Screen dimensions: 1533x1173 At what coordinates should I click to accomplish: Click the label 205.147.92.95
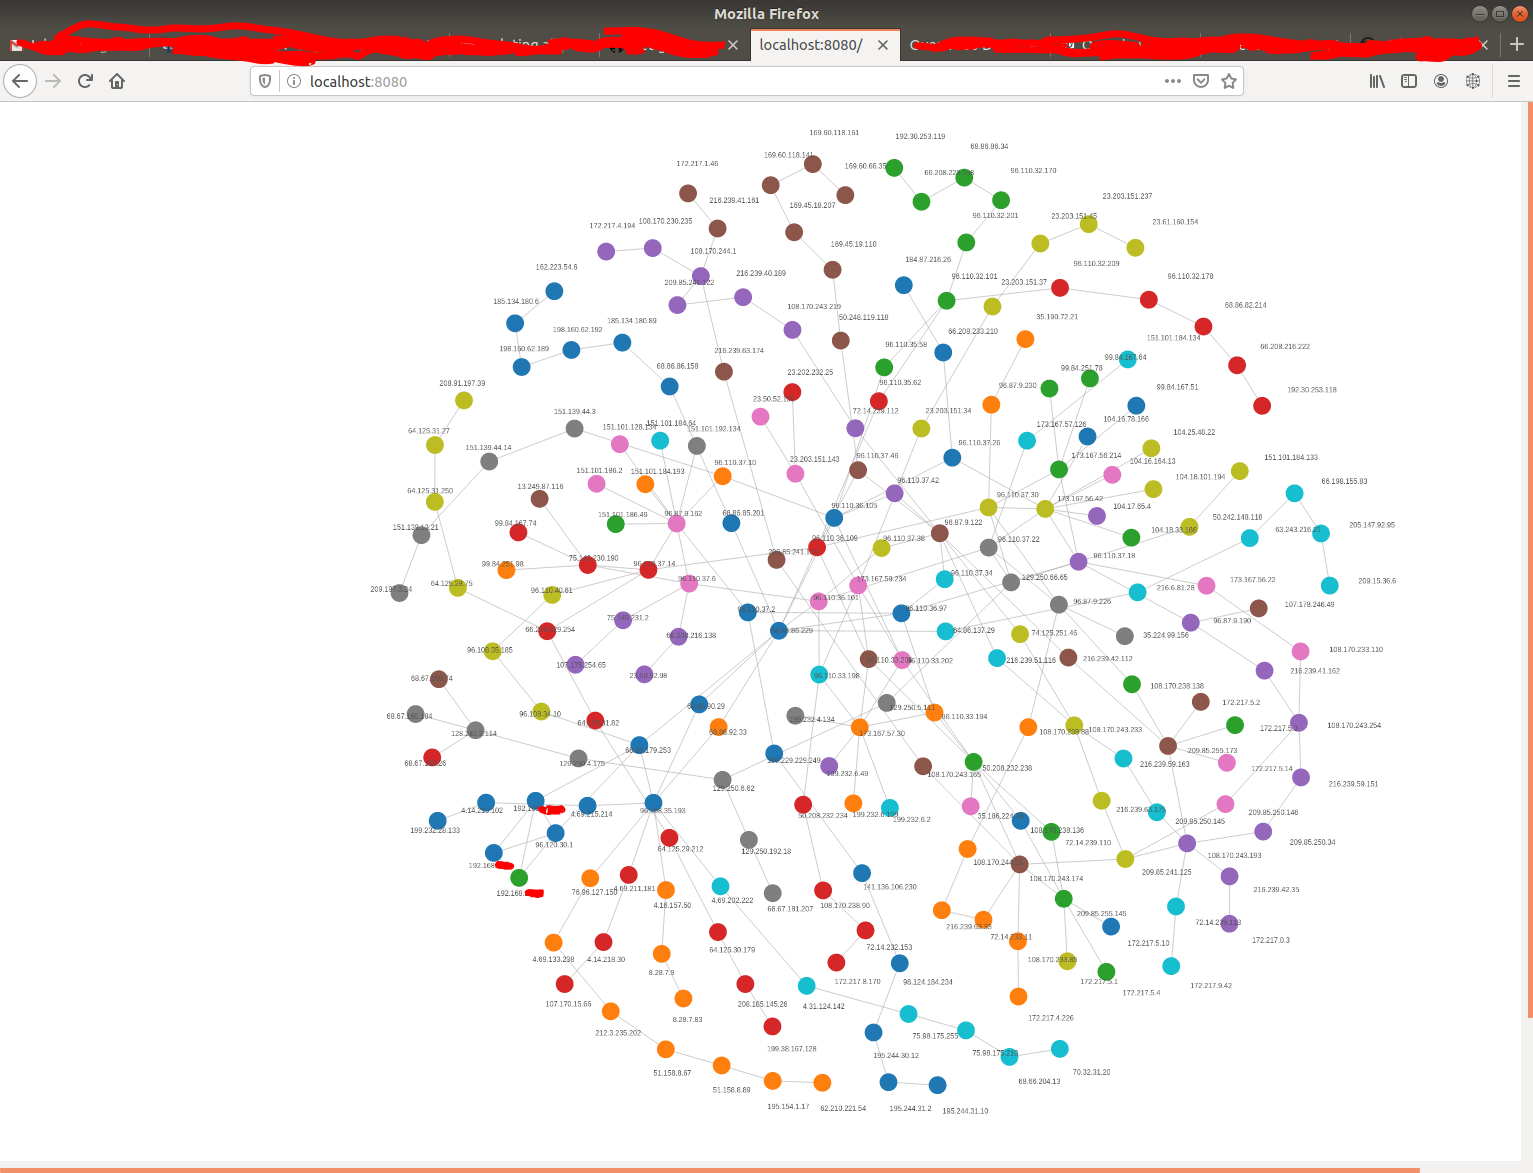point(1372,525)
